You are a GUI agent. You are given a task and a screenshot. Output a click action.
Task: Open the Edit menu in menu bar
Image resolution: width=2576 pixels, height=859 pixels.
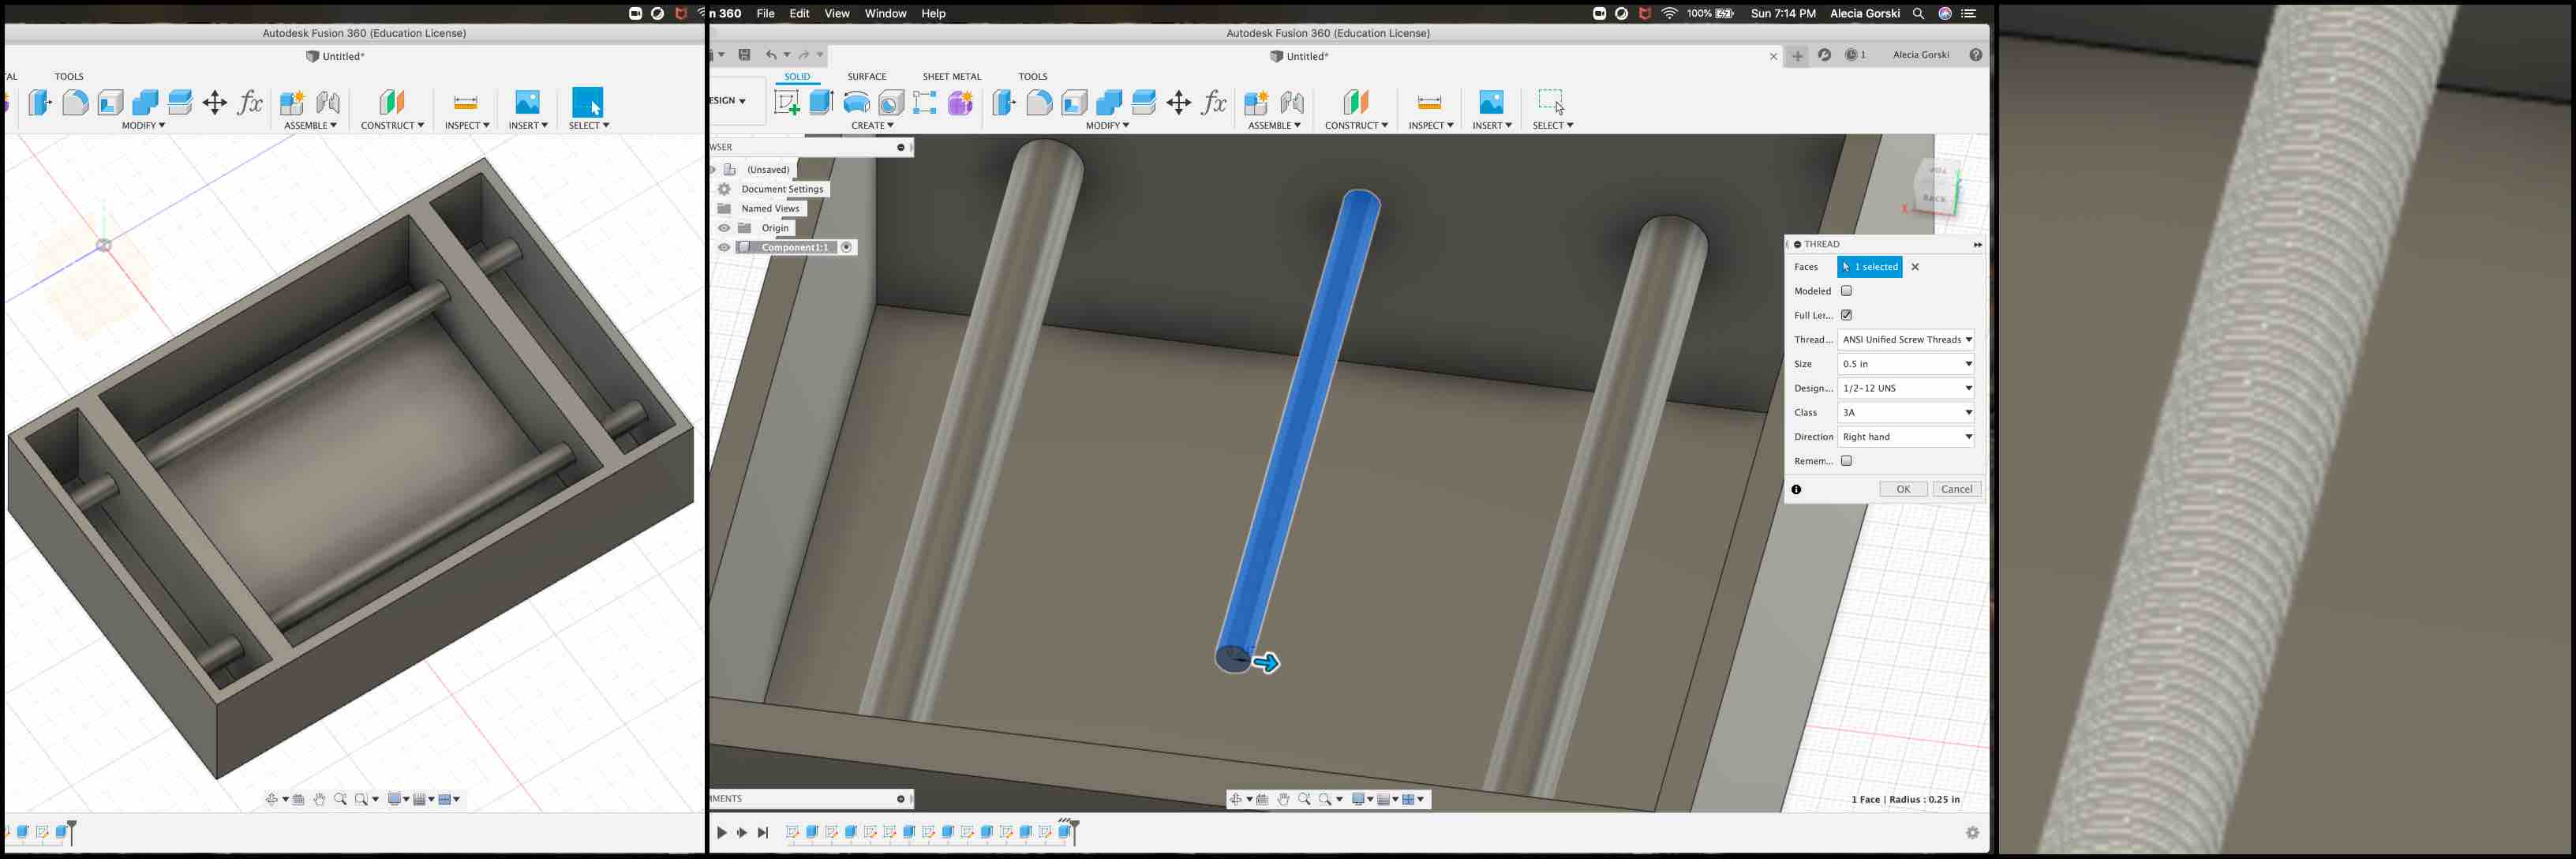pyautogui.click(x=799, y=13)
